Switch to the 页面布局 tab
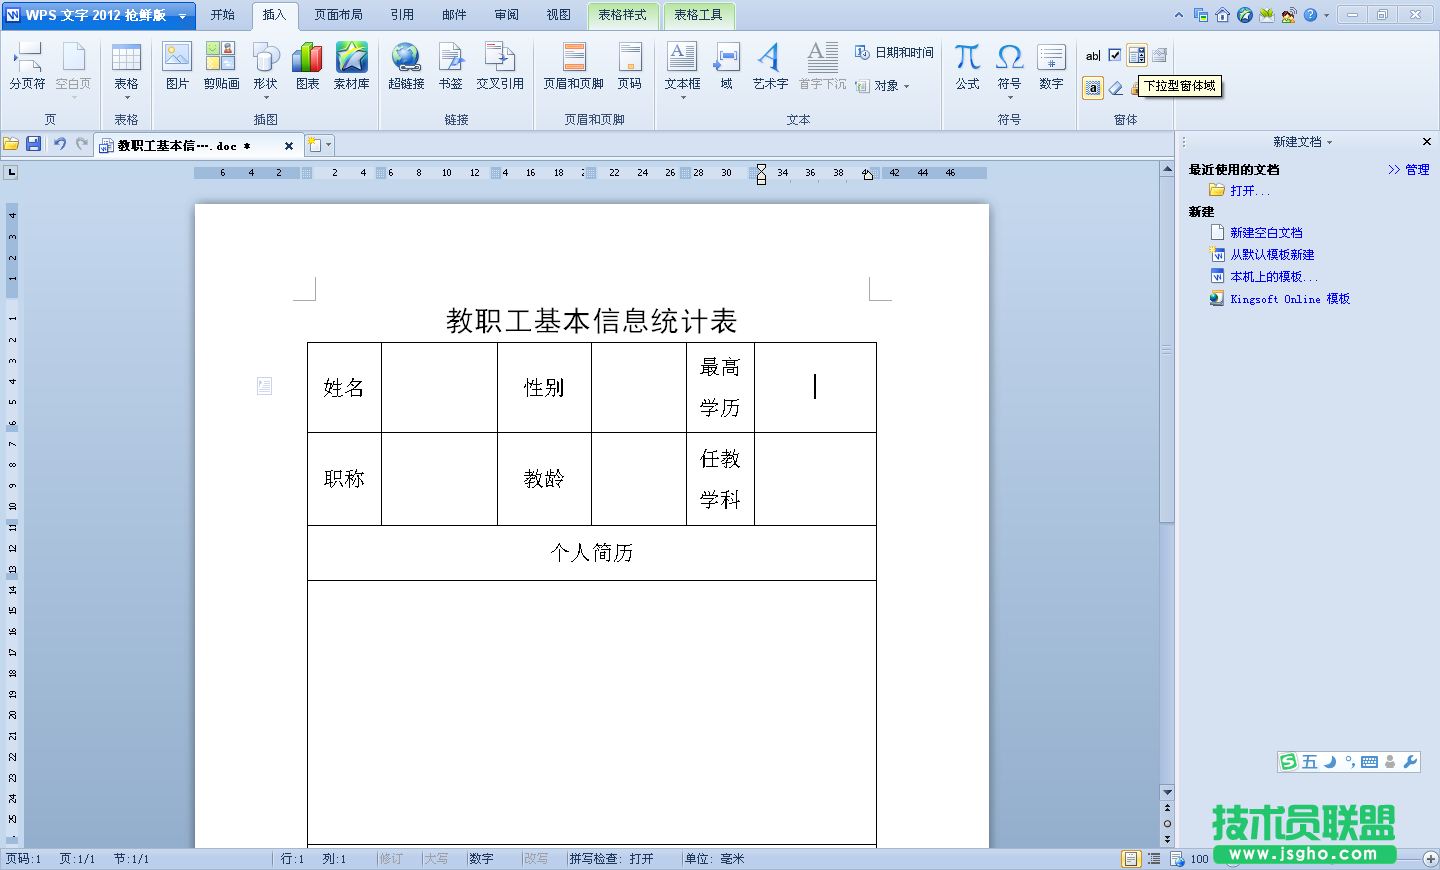 (x=338, y=15)
